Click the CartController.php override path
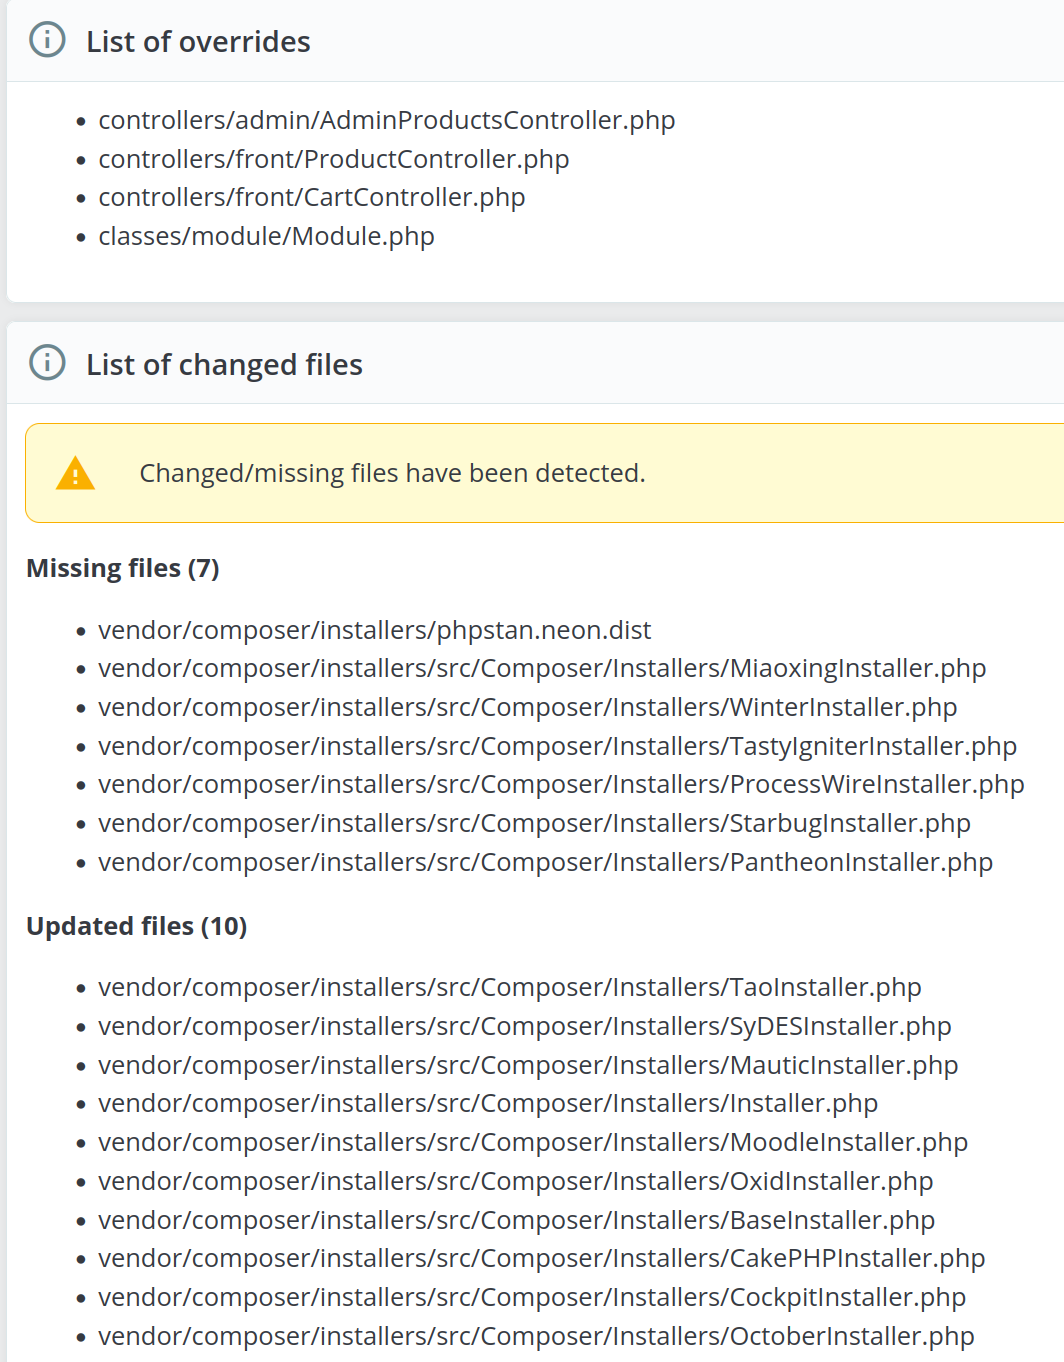The height and width of the screenshot is (1362, 1064). (311, 197)
